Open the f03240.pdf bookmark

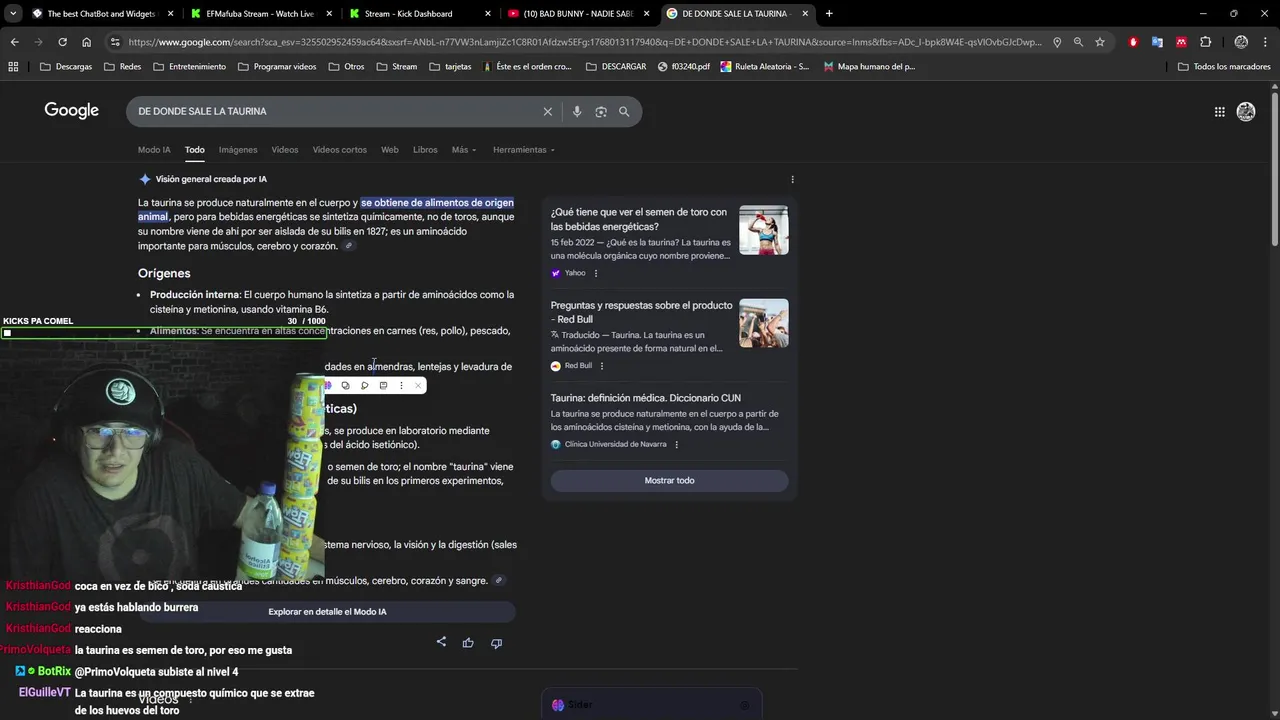point(684,66)
